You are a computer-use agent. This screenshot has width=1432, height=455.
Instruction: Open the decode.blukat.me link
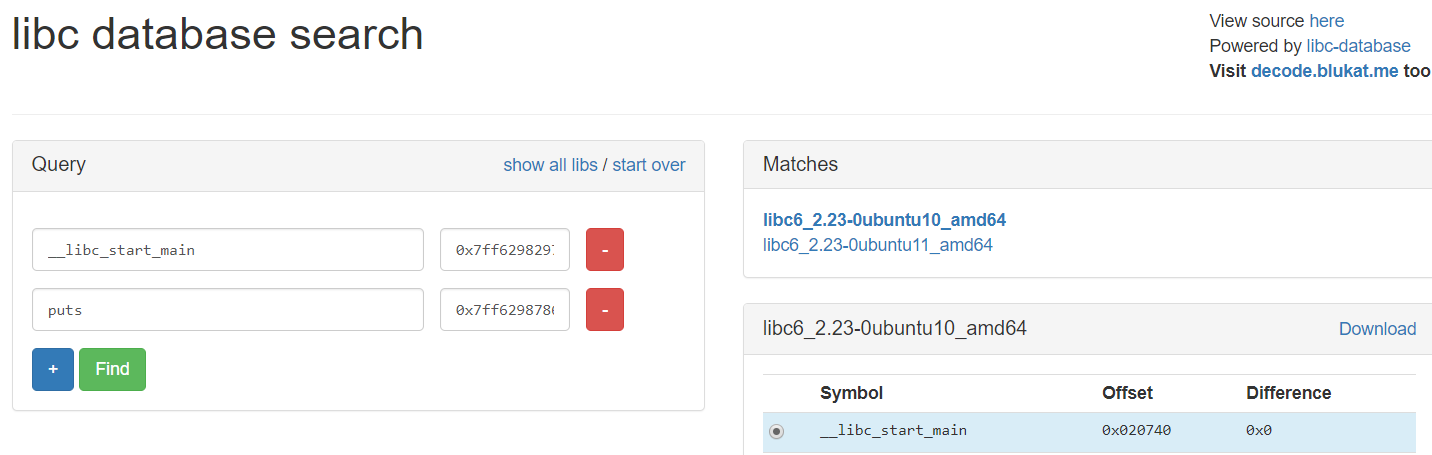pos(1324,71)
